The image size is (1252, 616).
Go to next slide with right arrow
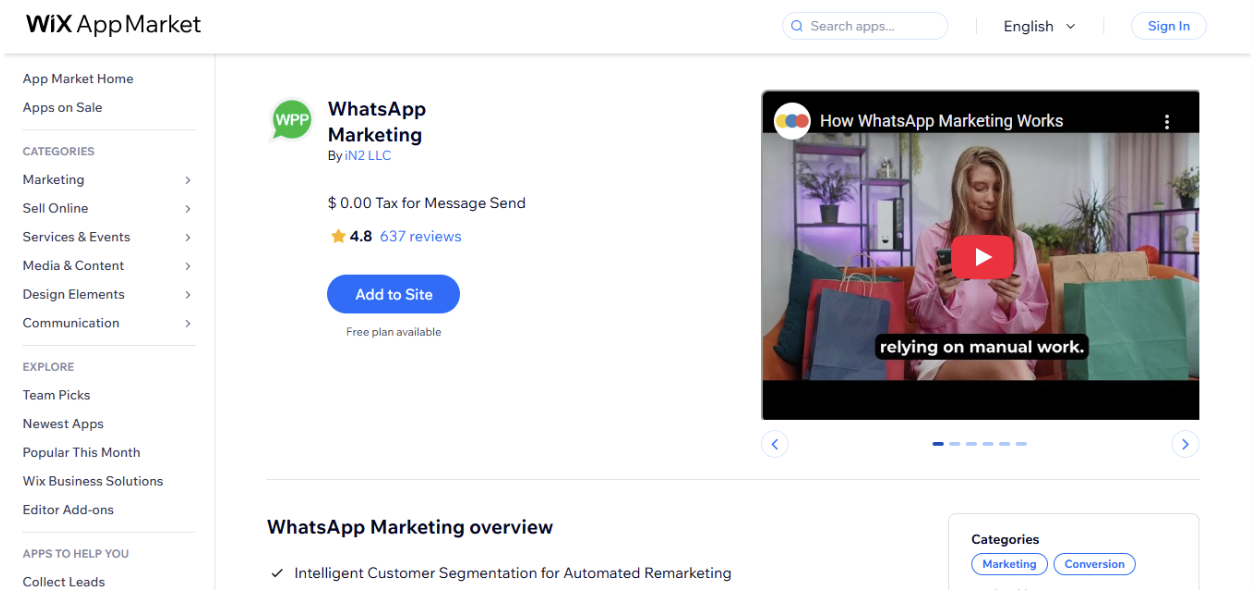click(x=1185, y=443)
